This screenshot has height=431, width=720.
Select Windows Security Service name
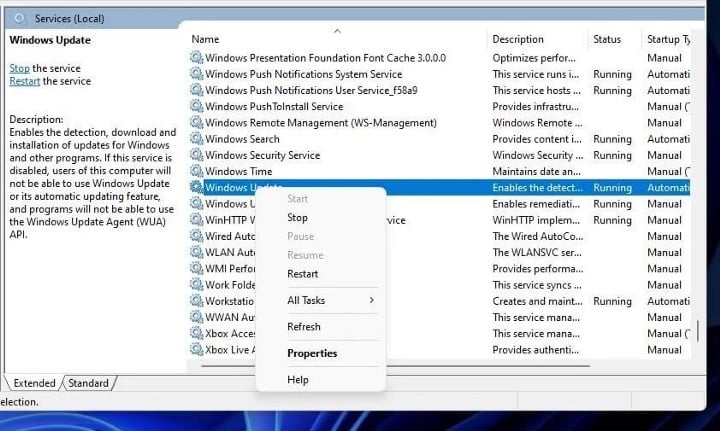[262, 155]
